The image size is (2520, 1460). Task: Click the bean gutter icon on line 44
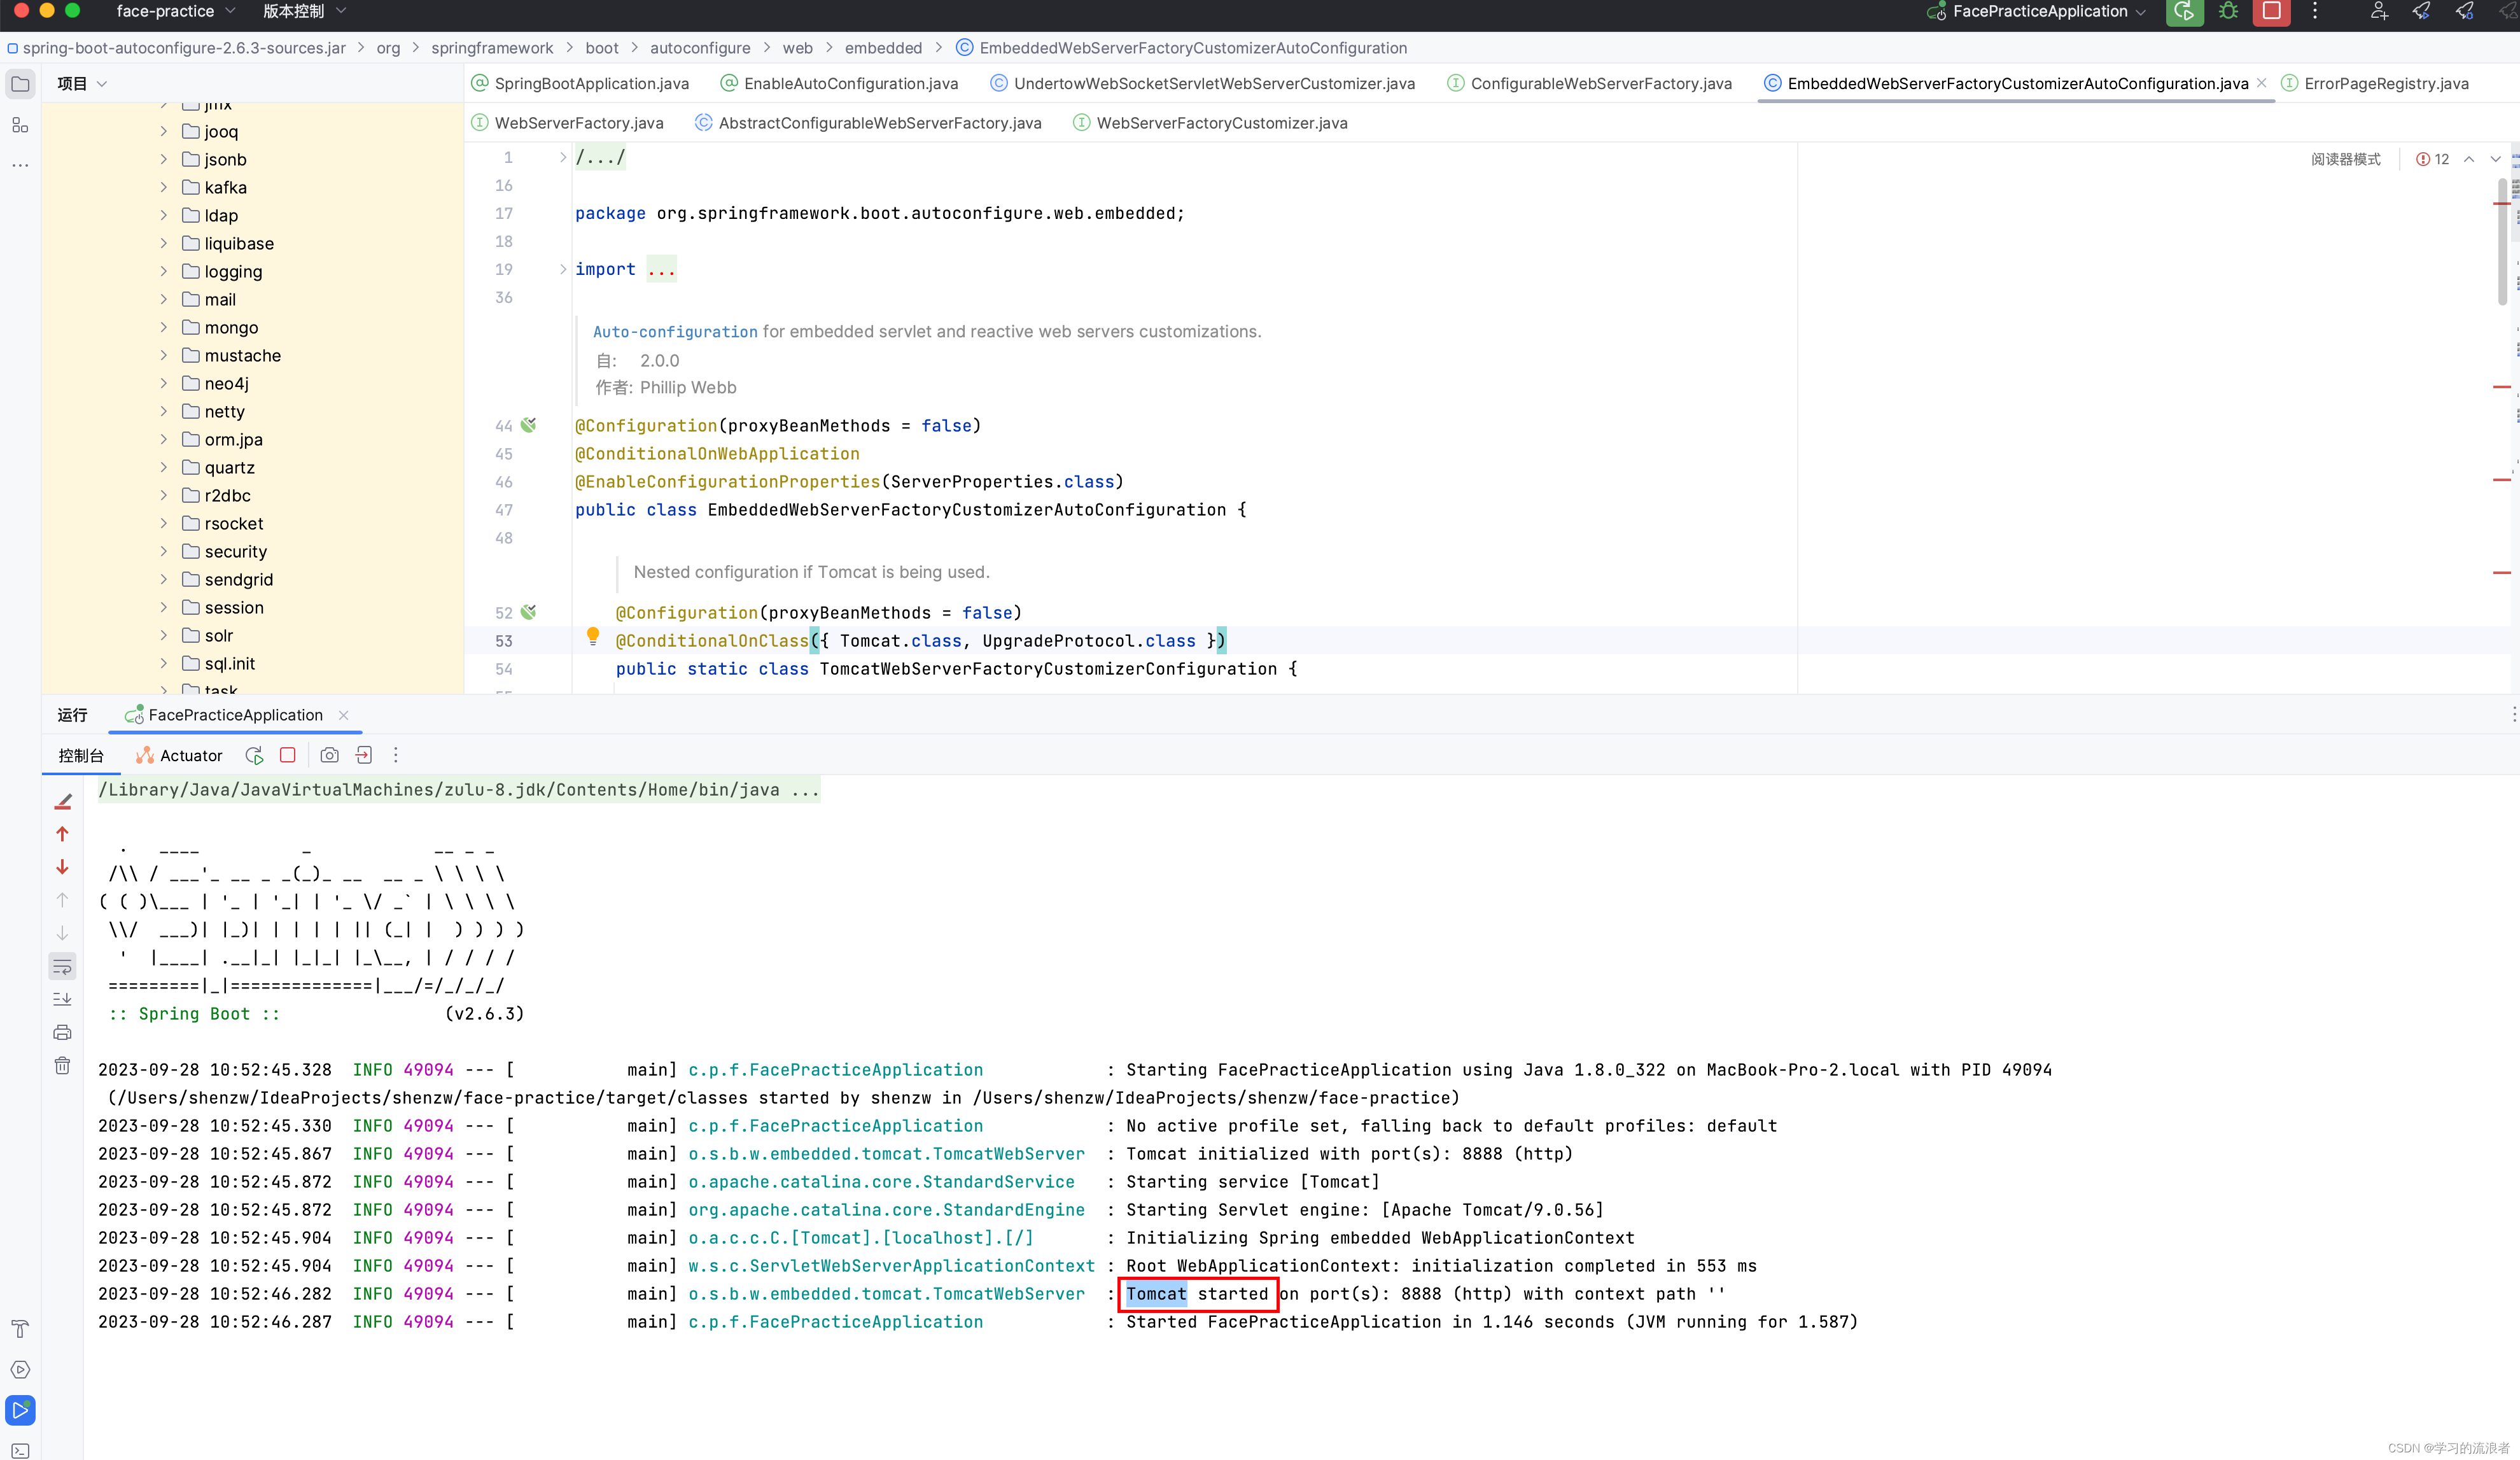click(529, 425)
